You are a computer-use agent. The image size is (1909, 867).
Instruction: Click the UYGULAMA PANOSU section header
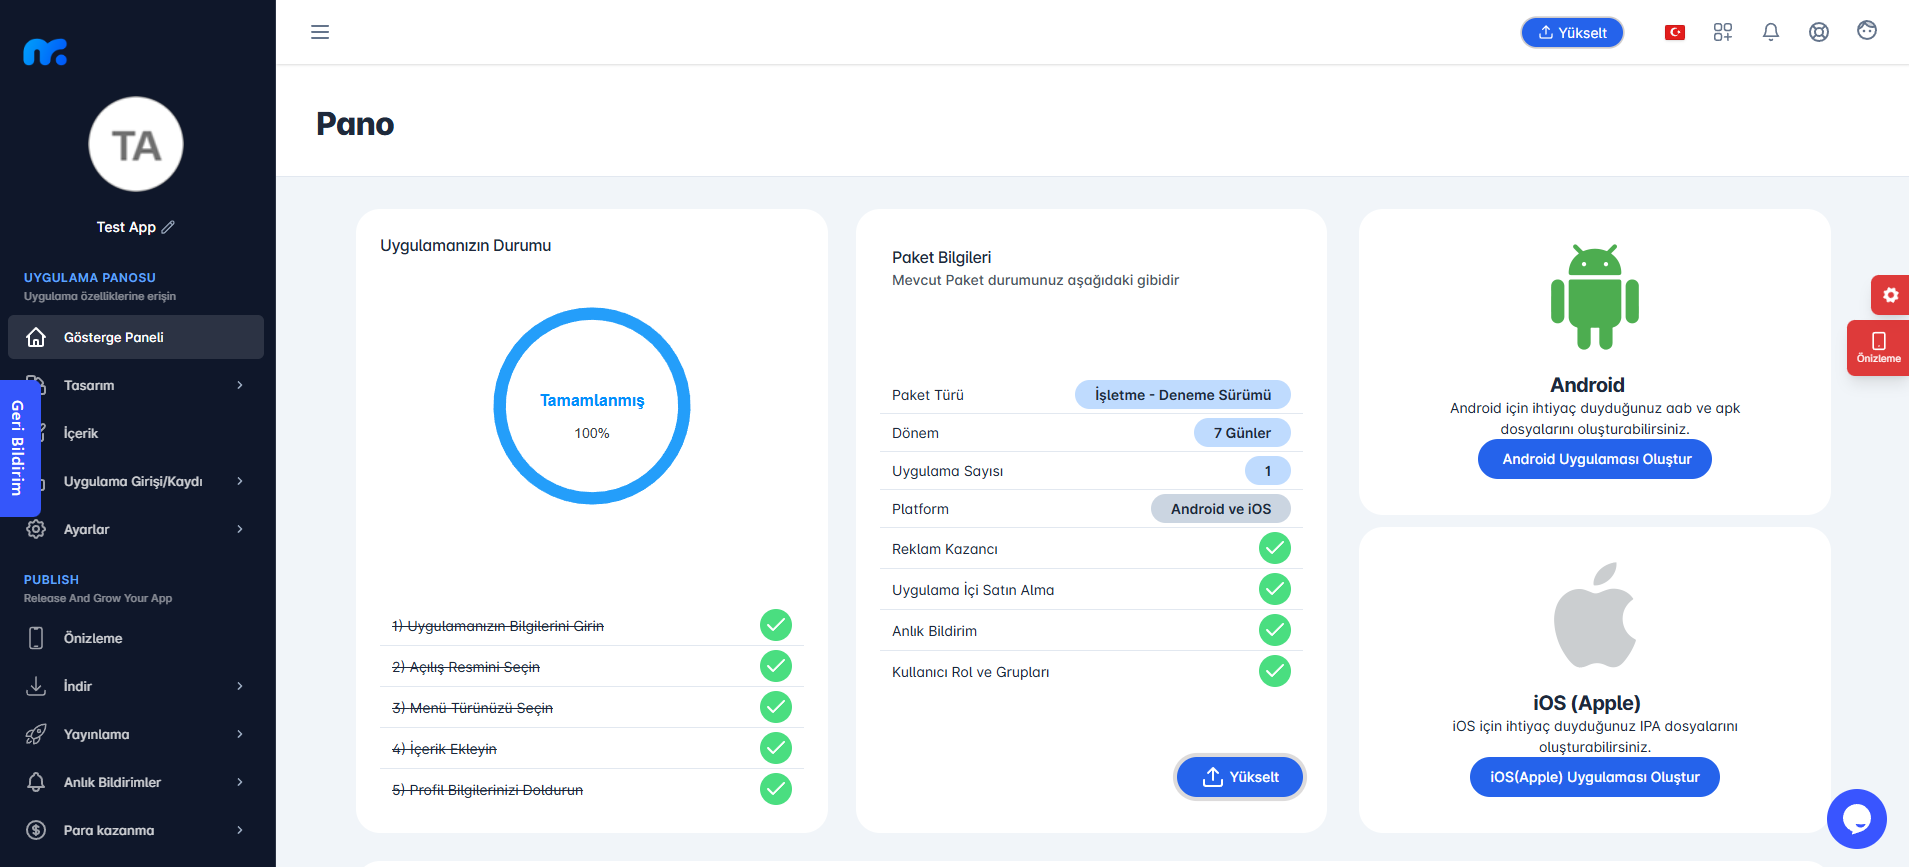(x=90, y=277)
